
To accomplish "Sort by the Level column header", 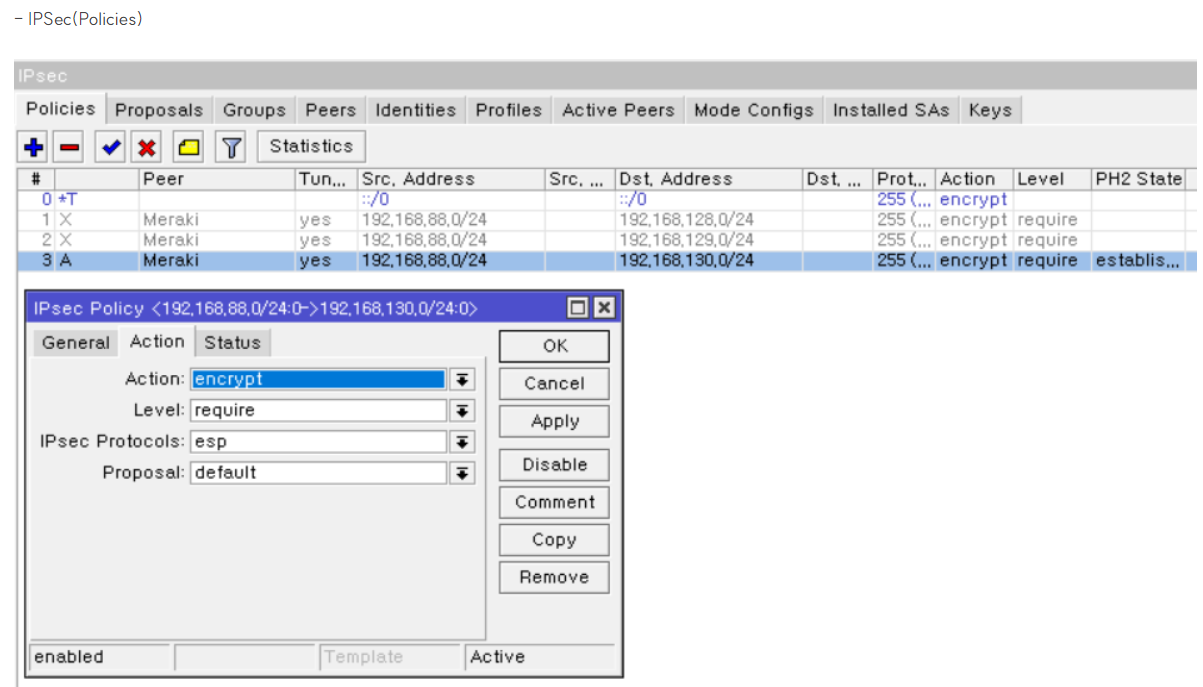I will 1052,180.
